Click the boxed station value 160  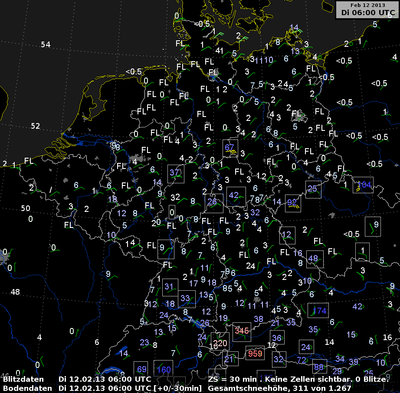click(x=163, y=369)
